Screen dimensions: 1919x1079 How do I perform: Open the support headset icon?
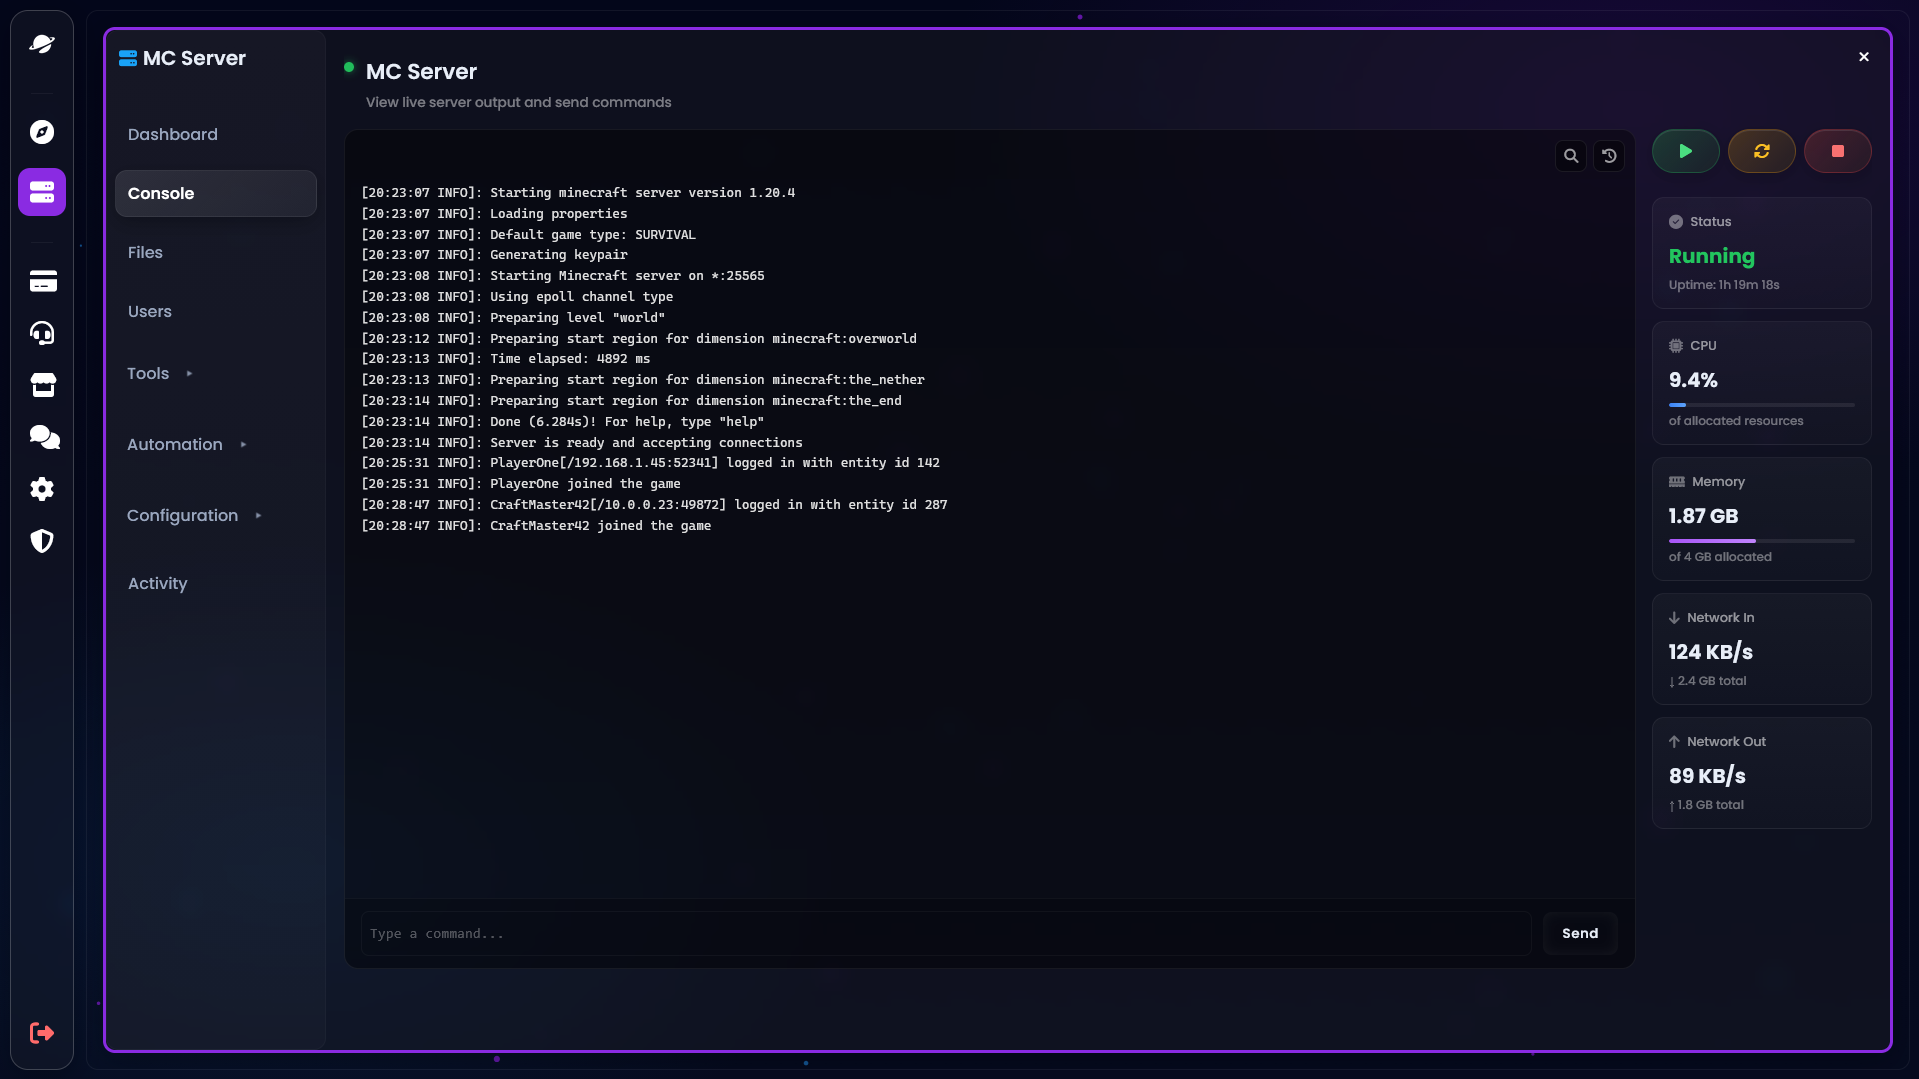(42, 333)
